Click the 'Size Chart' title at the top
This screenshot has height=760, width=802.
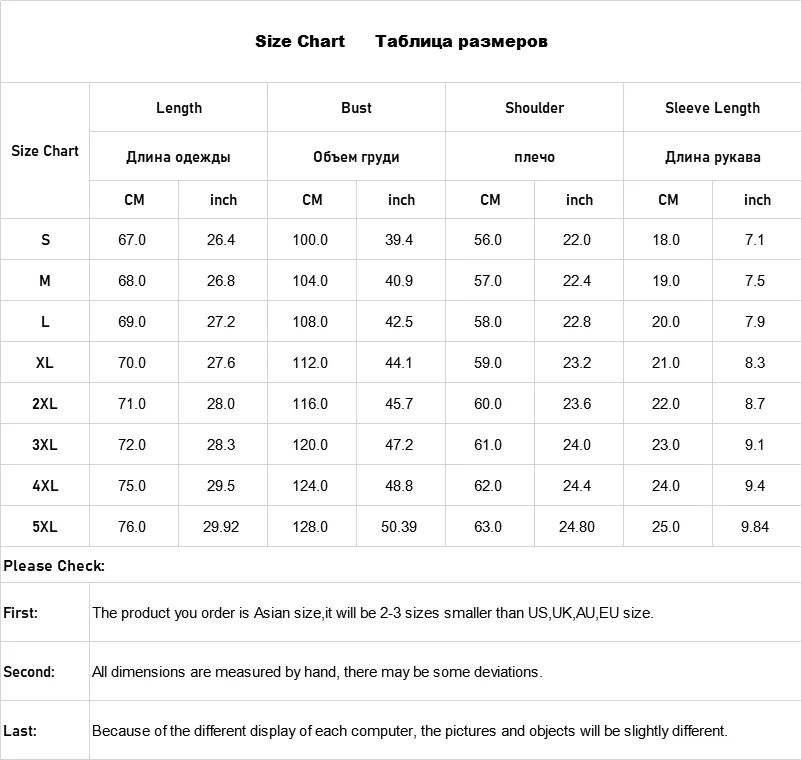point(299,41)
